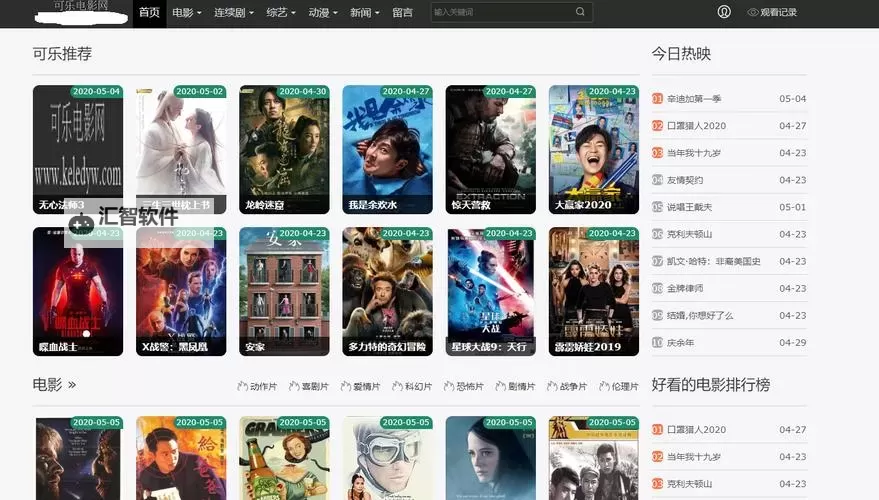Open the 安家 poster
Screen dimensions: 879x500
click(284, 291)
